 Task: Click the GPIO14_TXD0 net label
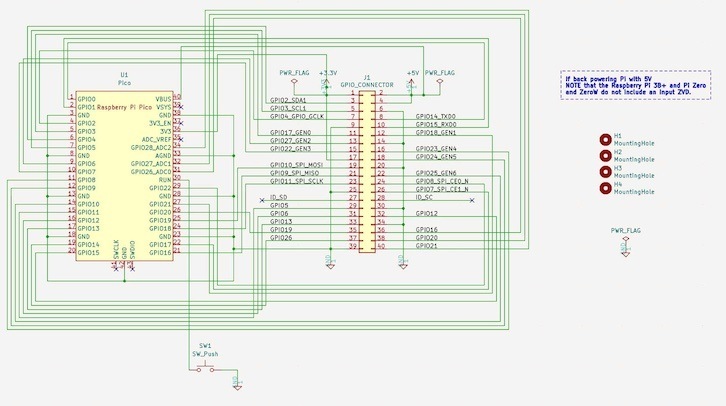tap(436, 117)
